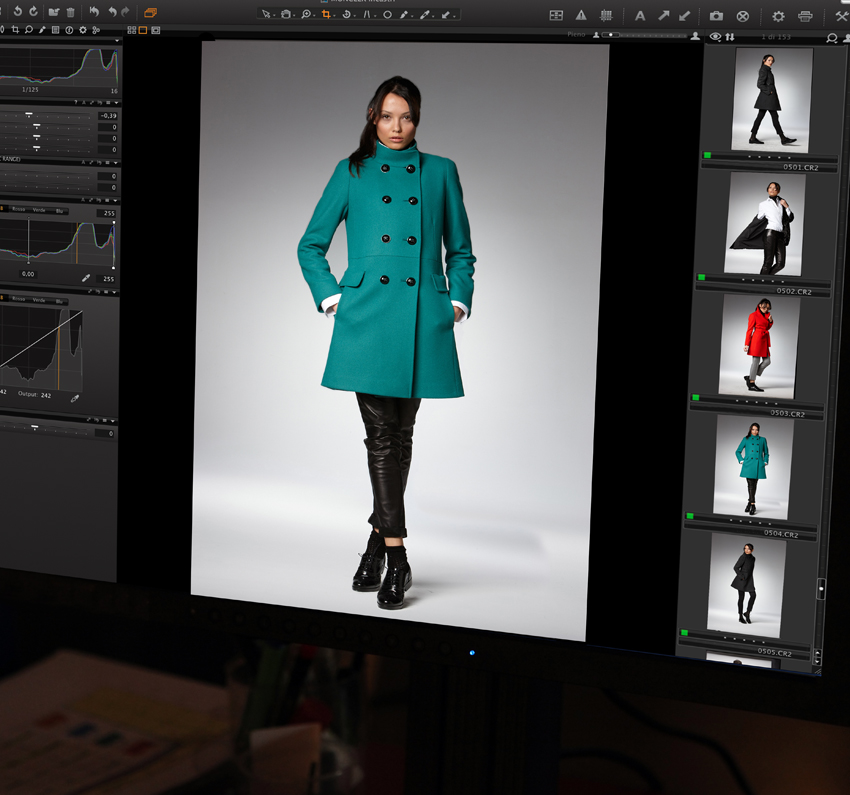Open the exposure panel menu arrow

pyautogui.click(x=116, y=102)
